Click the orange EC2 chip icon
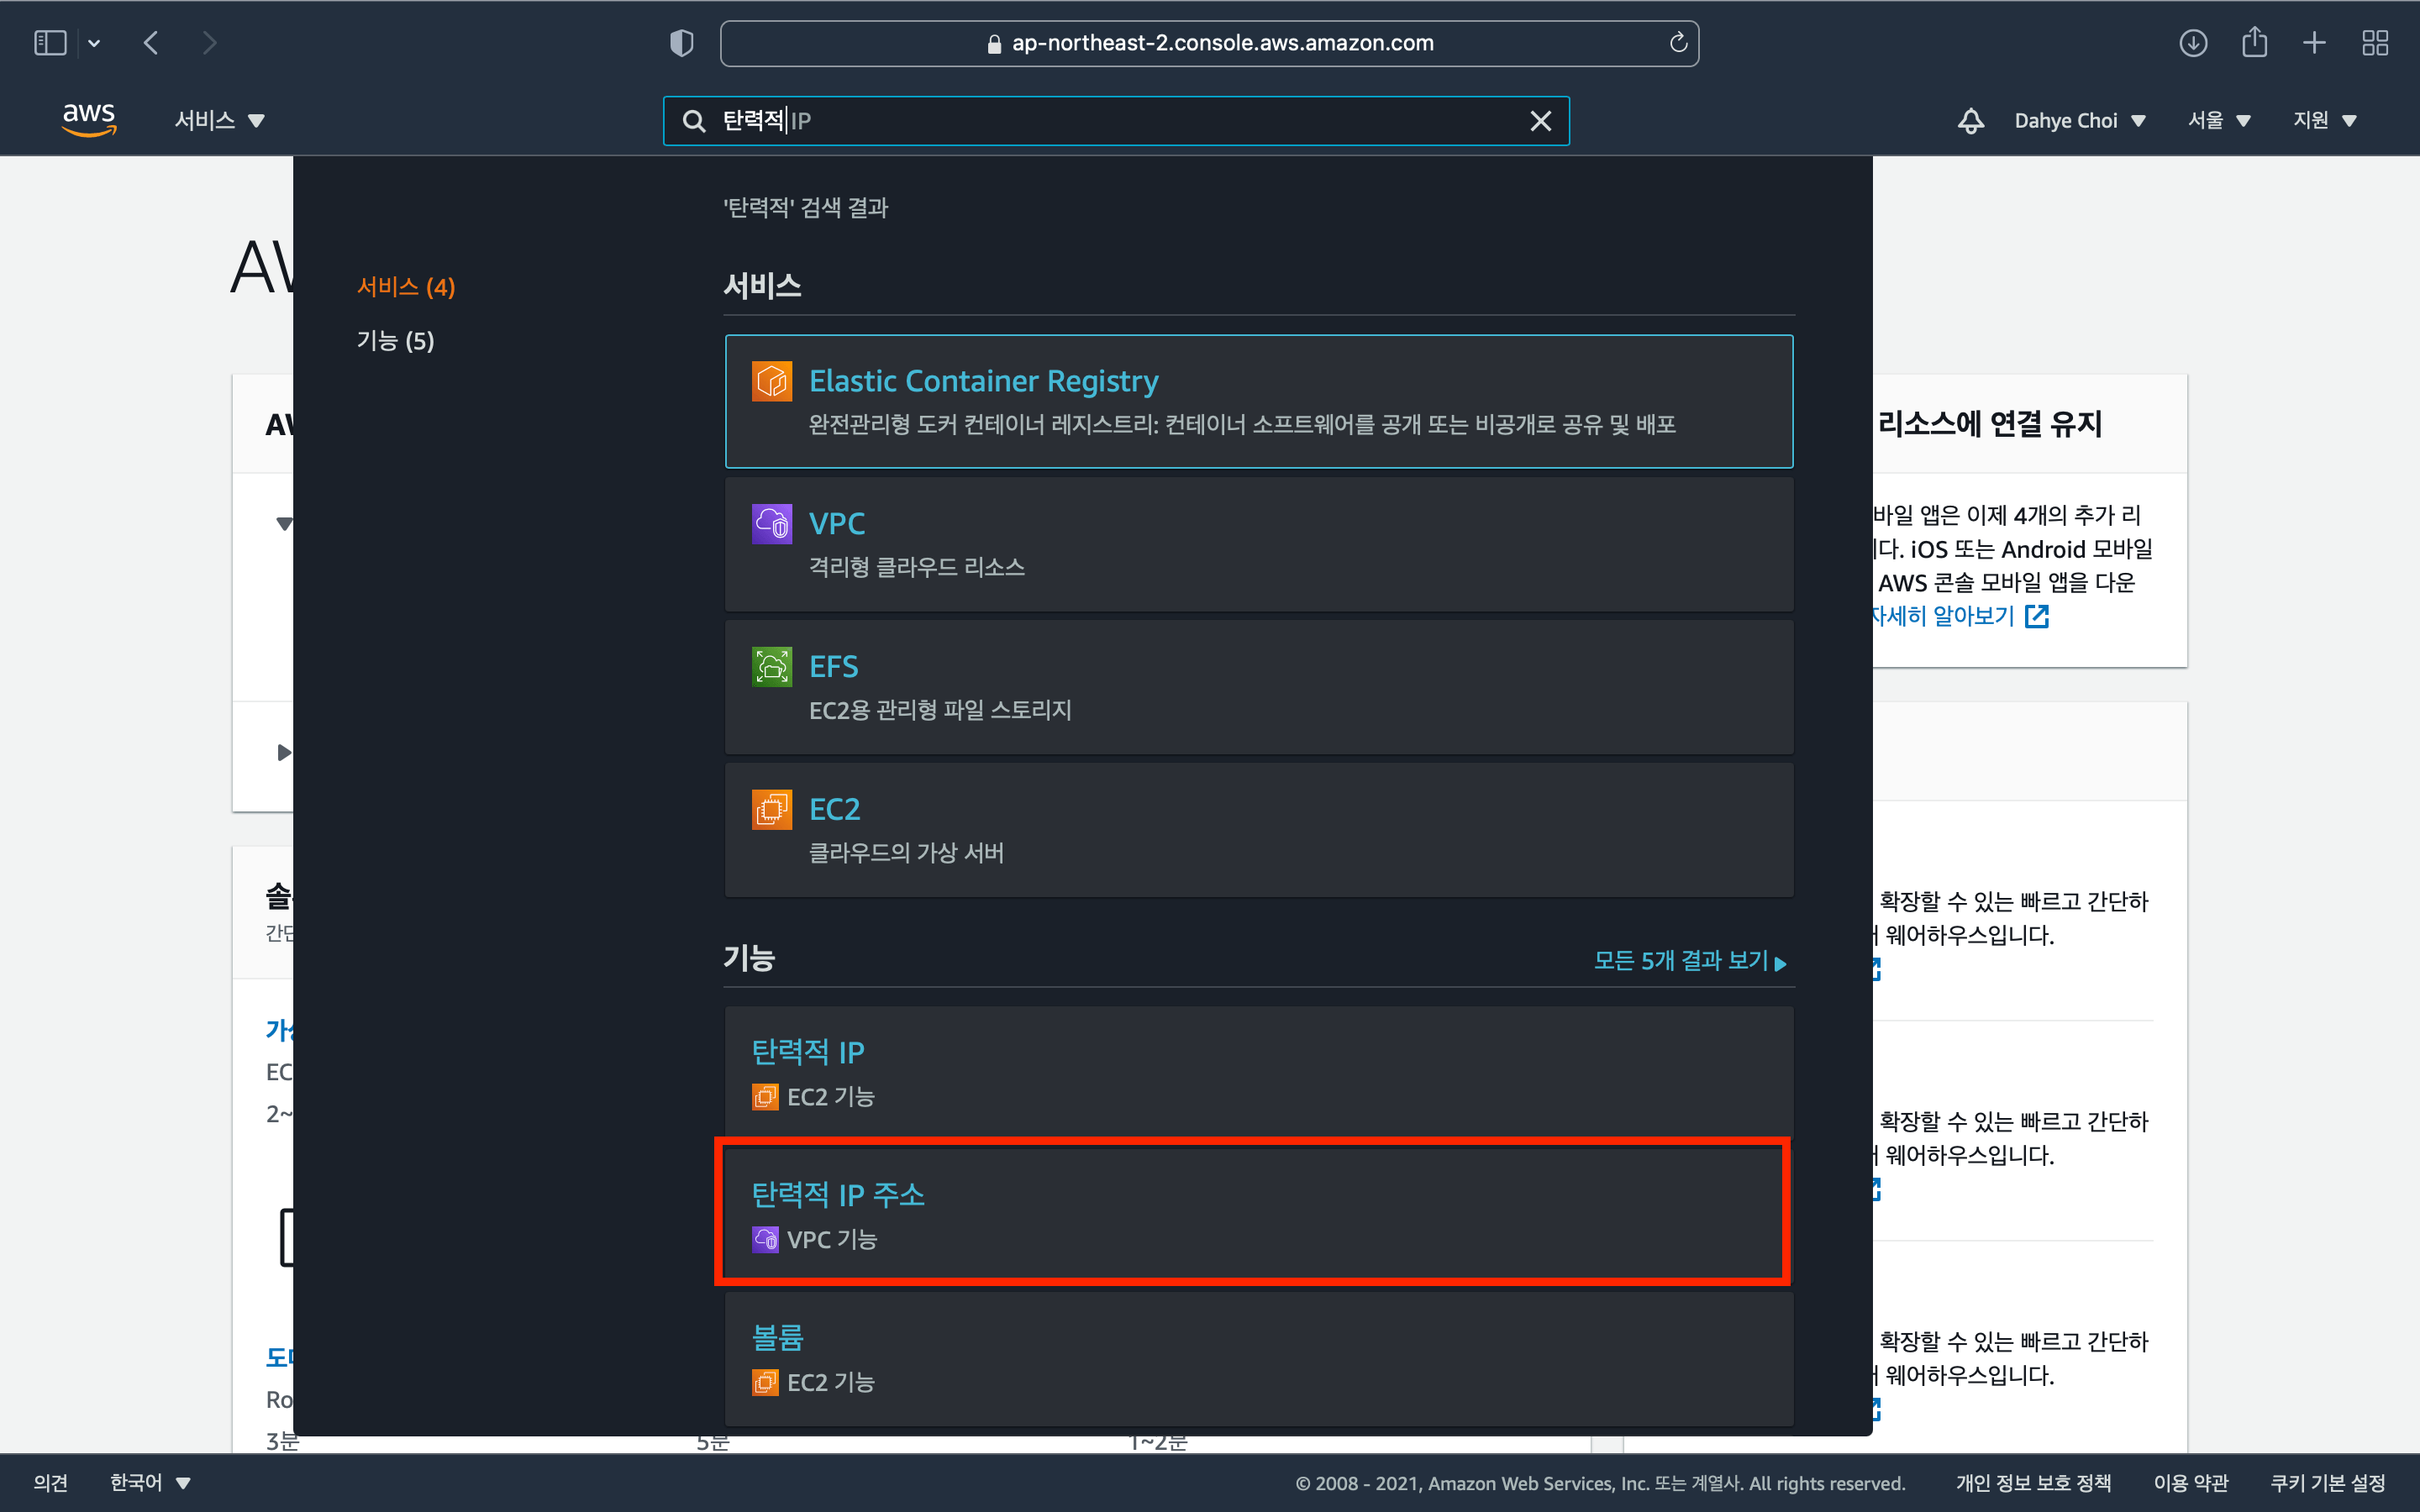The width and height of the screenshot is (2420, 1512). click(771, 810)
